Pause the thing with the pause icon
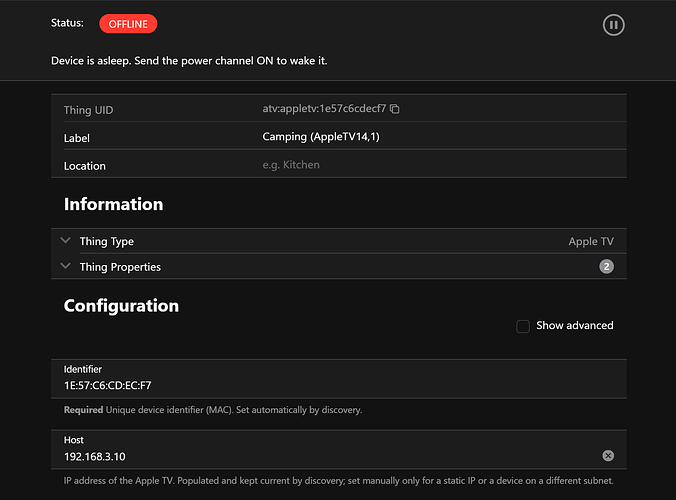676x500 pixels. tap(613, 25)
